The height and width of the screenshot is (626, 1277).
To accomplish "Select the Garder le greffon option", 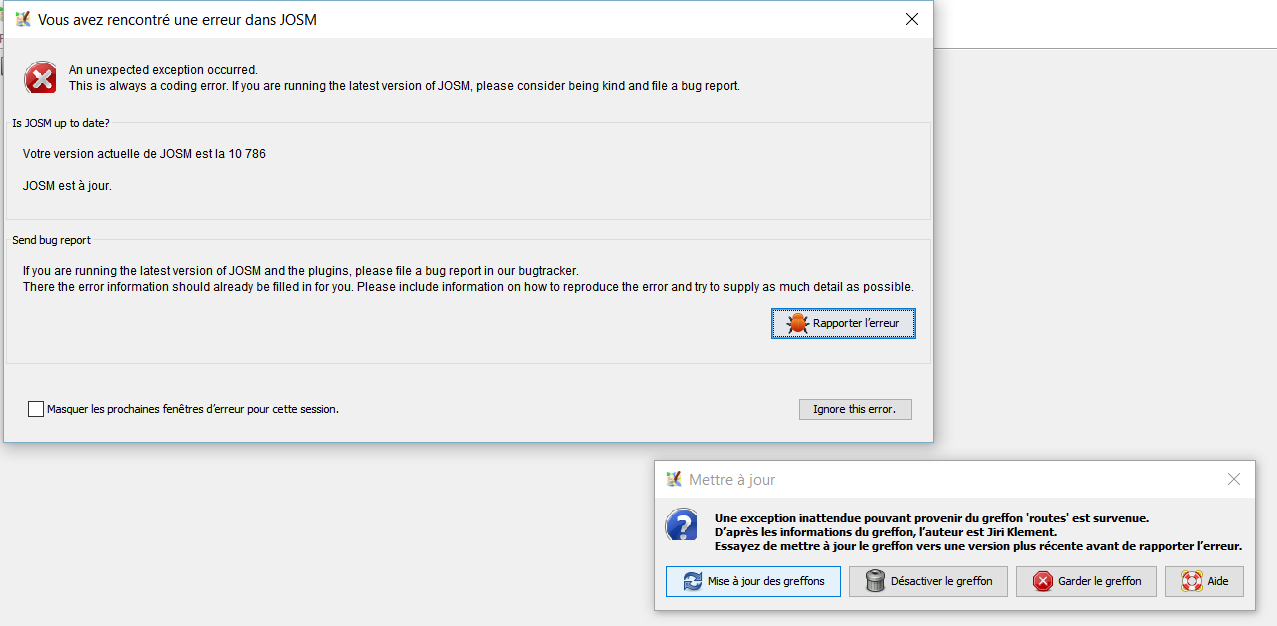I will pyautogui.click(x=1086, y=581).
